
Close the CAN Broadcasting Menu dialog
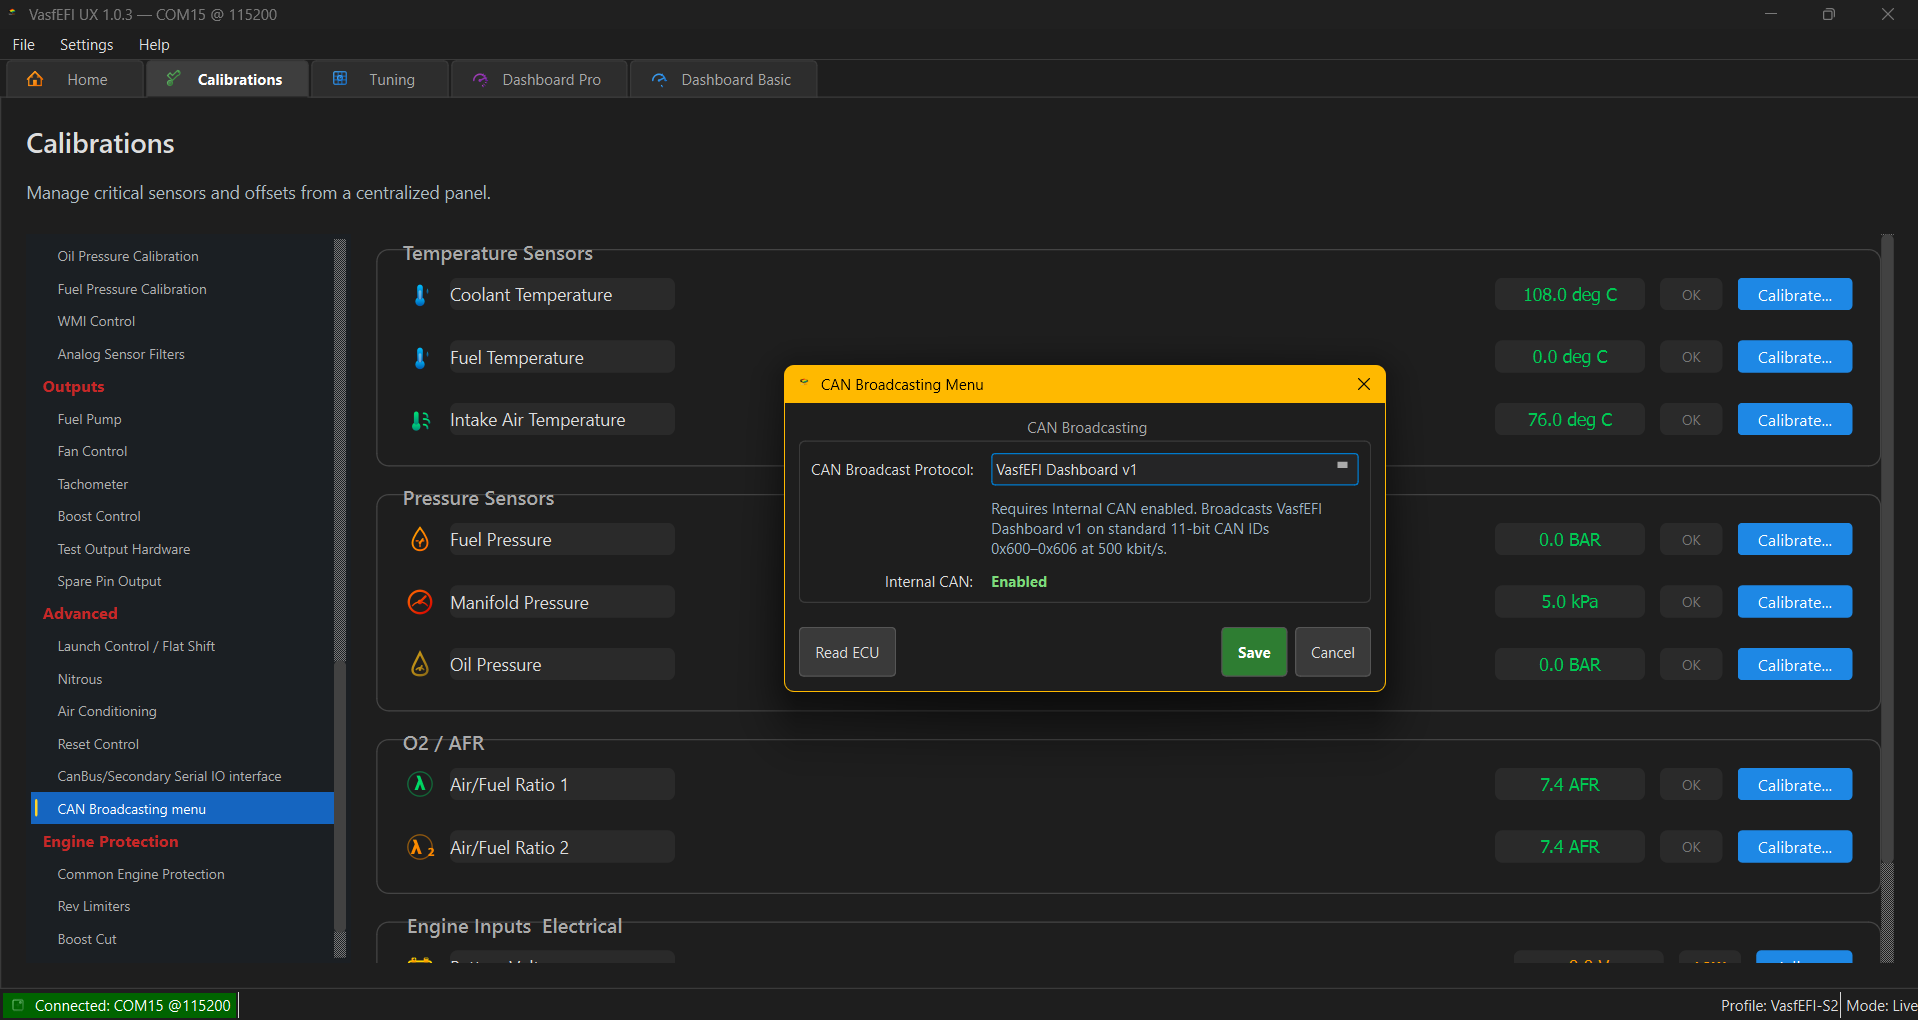1364,384
